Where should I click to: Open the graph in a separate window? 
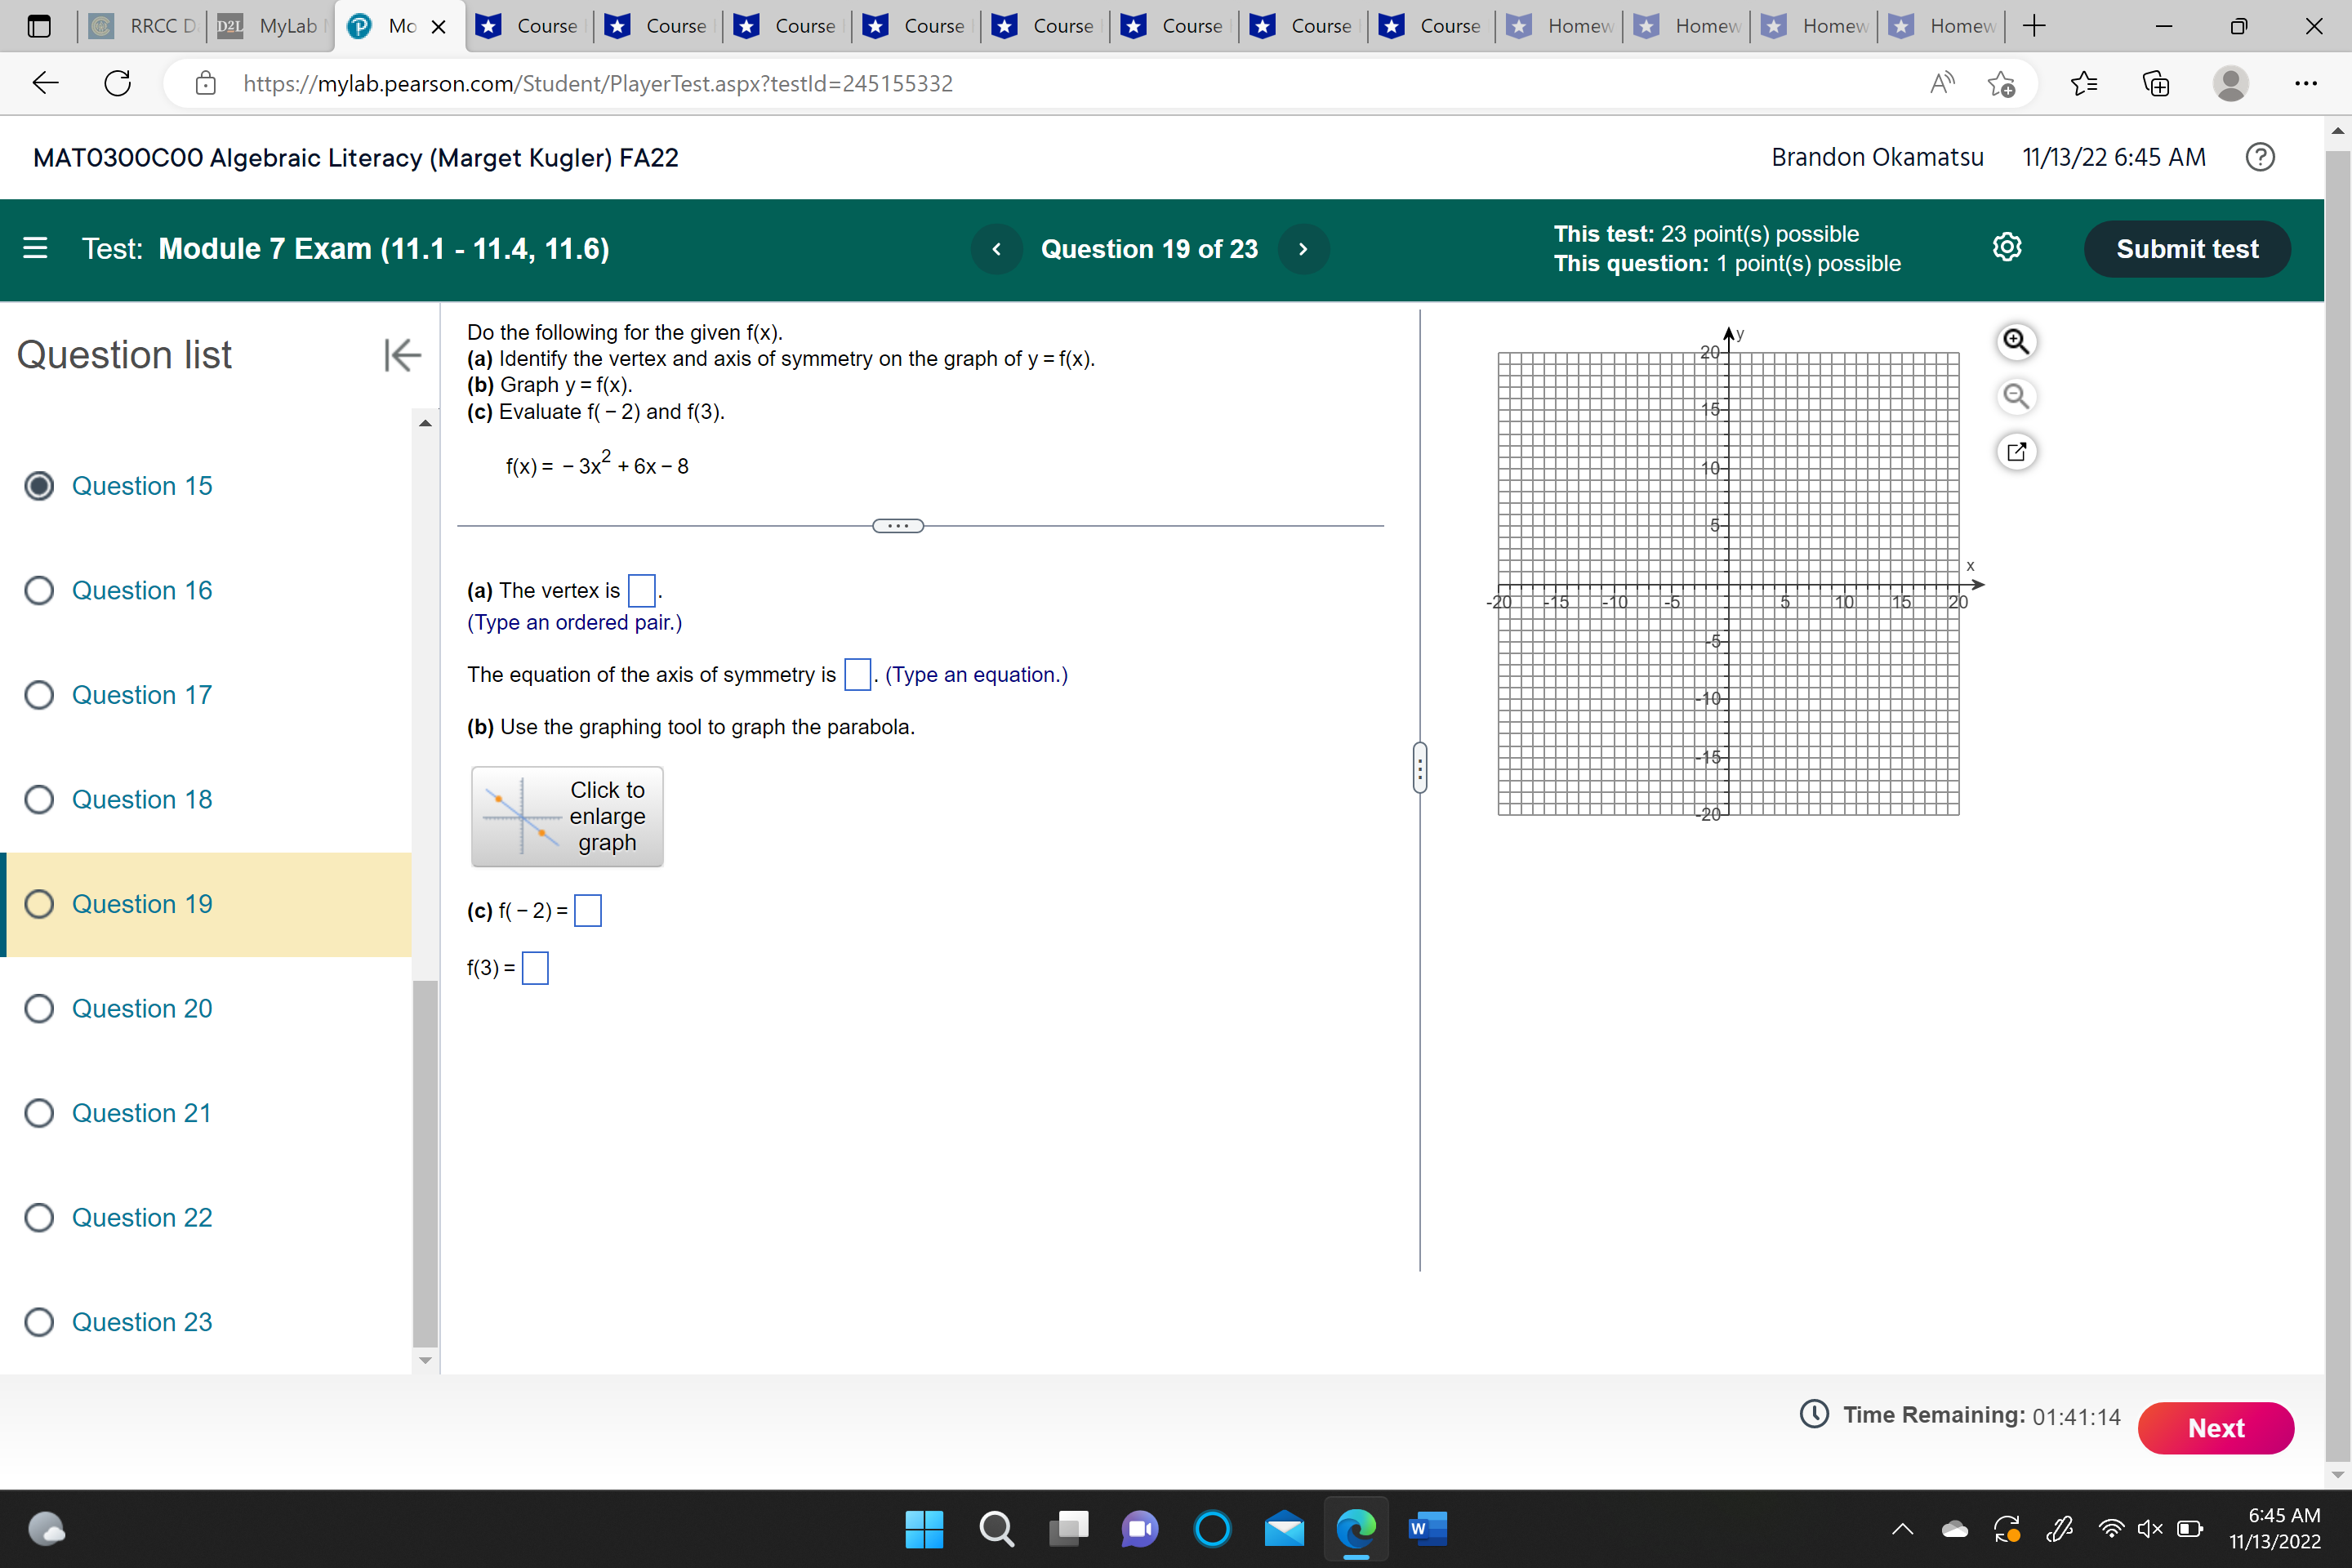tap(2016, 452)
